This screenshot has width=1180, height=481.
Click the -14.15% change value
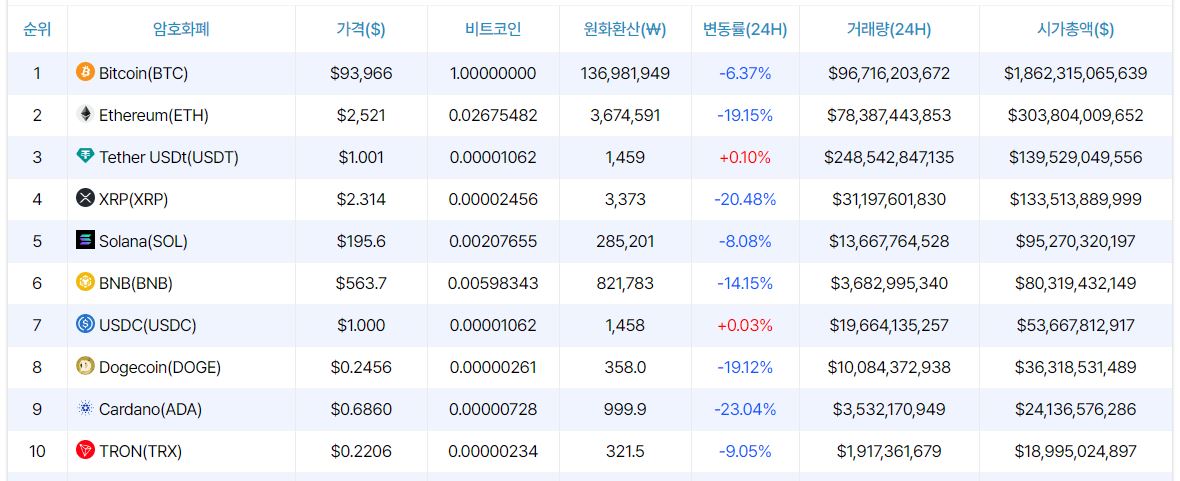(745, 284)
